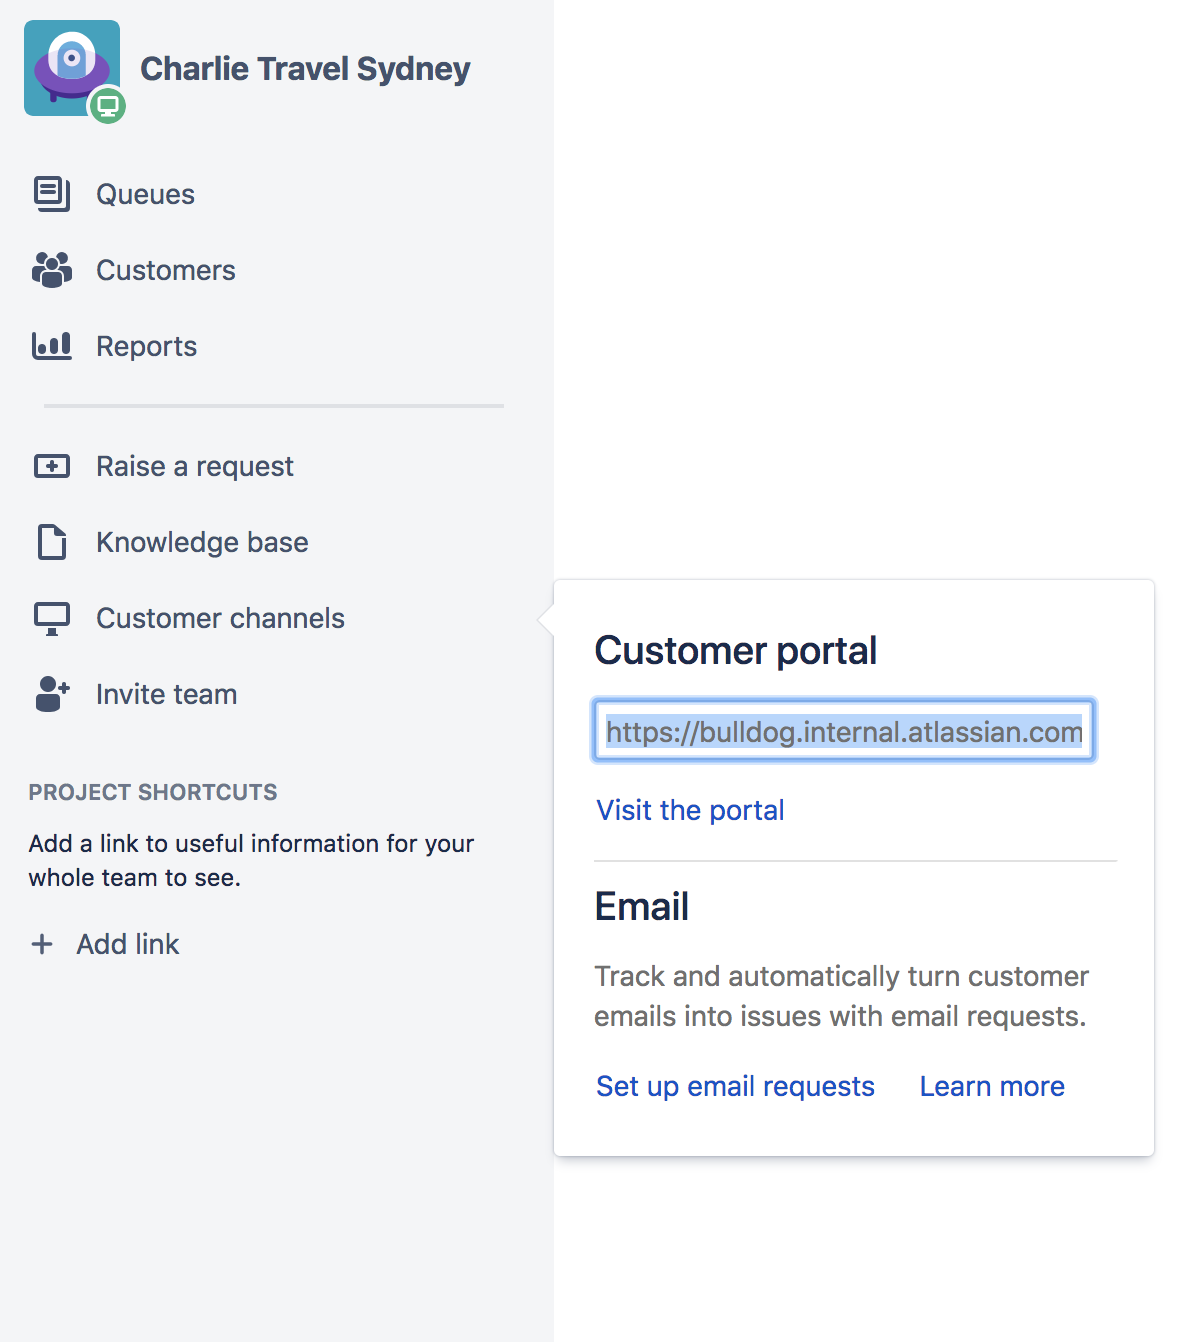
Task: Open the Queues section
Action: pyautogui.click(x=145, y=194)
